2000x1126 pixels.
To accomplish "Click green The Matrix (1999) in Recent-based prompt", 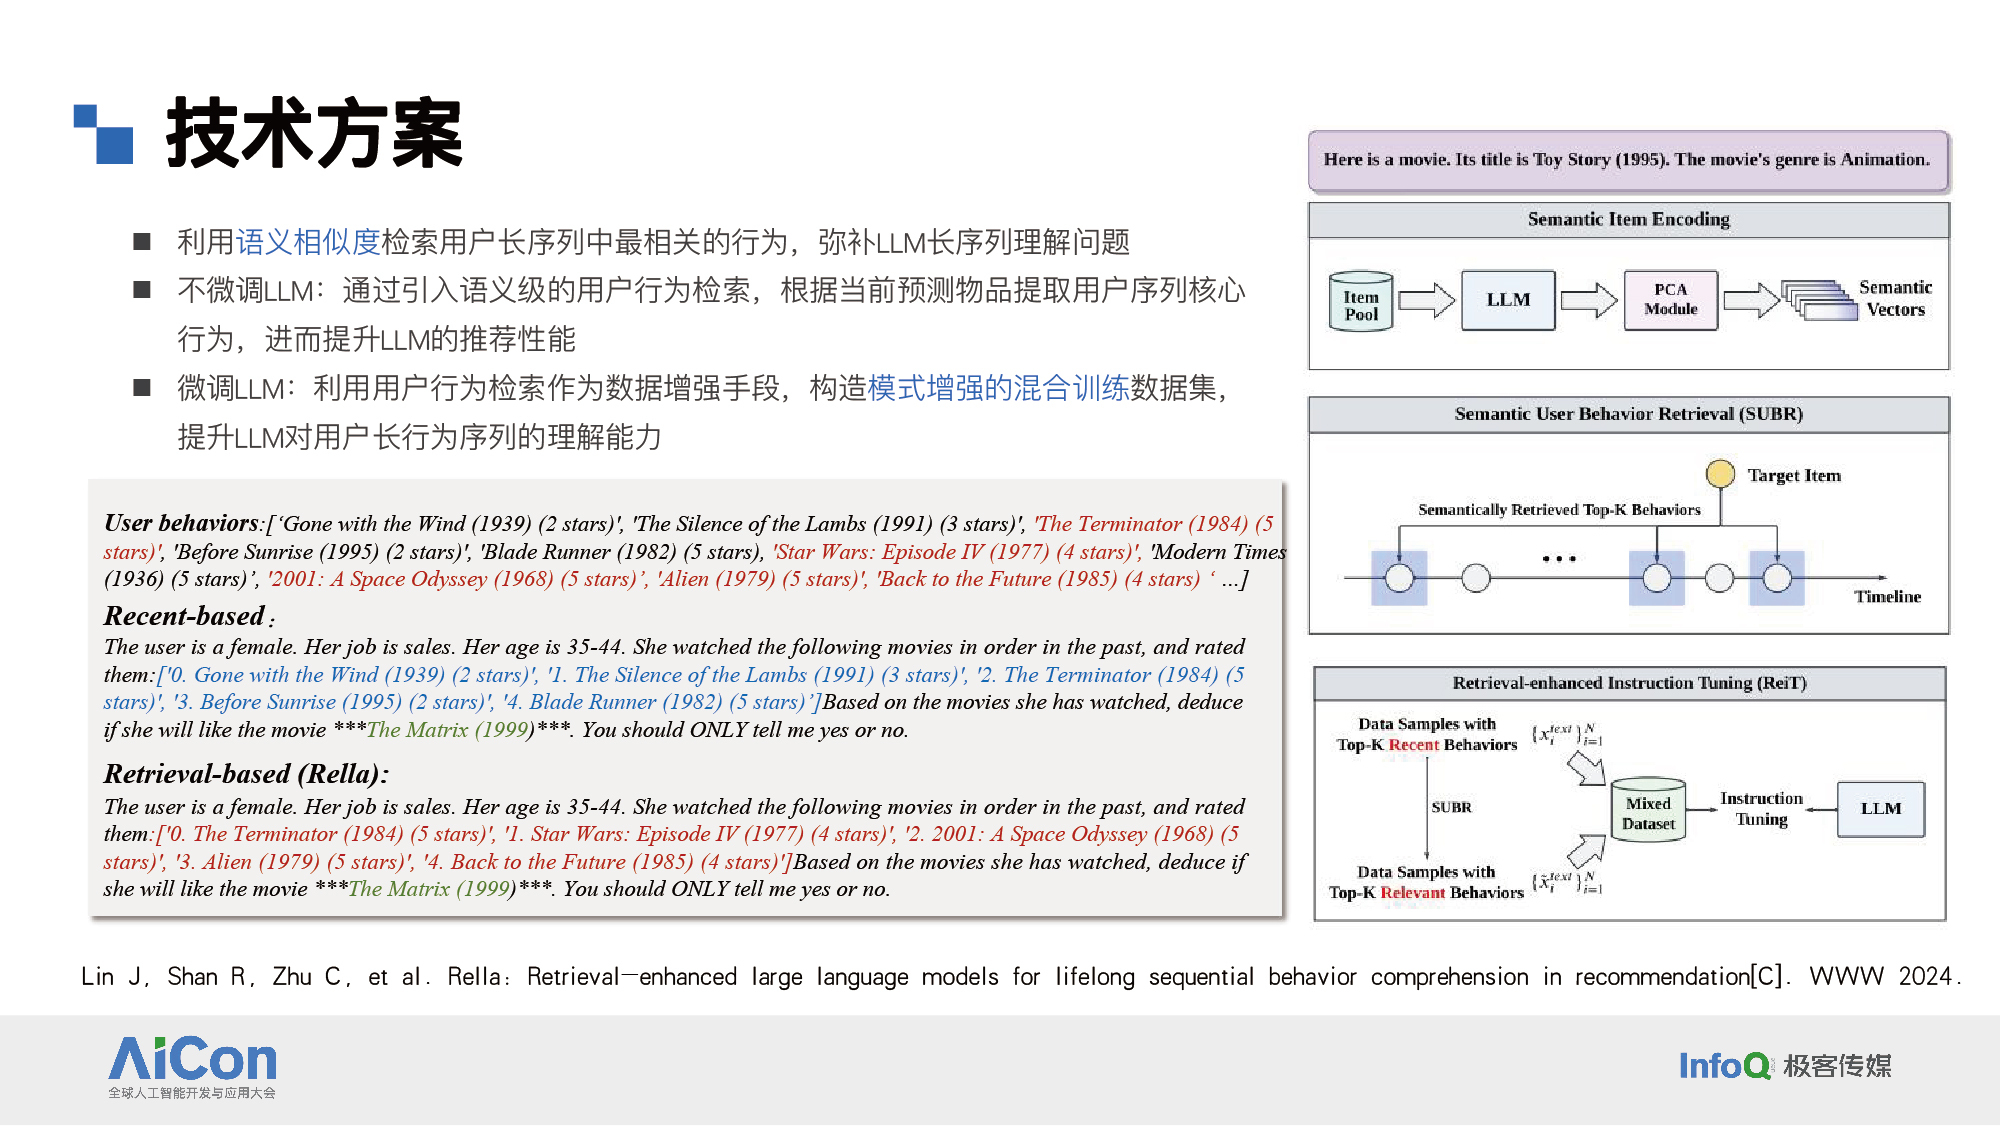I will (x=449, y=730).
